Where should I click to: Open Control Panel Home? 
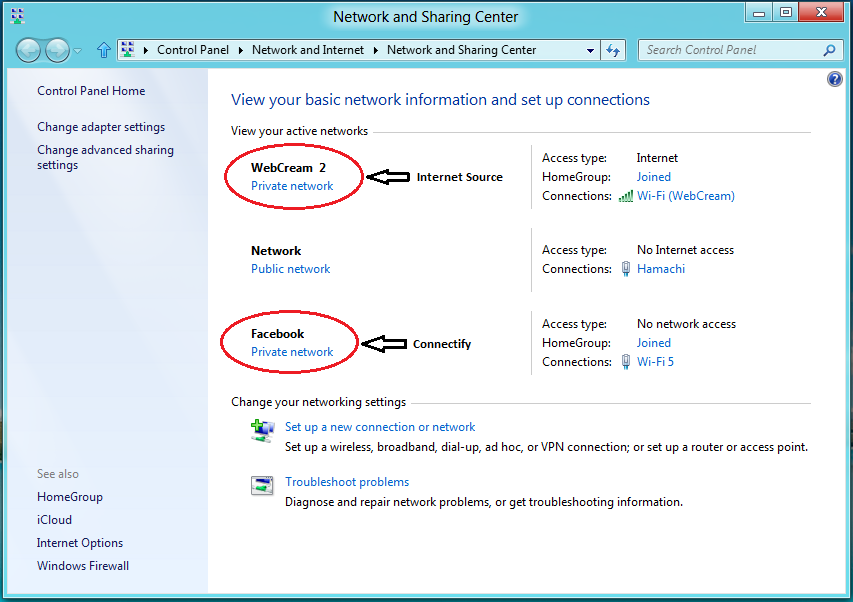91,91
